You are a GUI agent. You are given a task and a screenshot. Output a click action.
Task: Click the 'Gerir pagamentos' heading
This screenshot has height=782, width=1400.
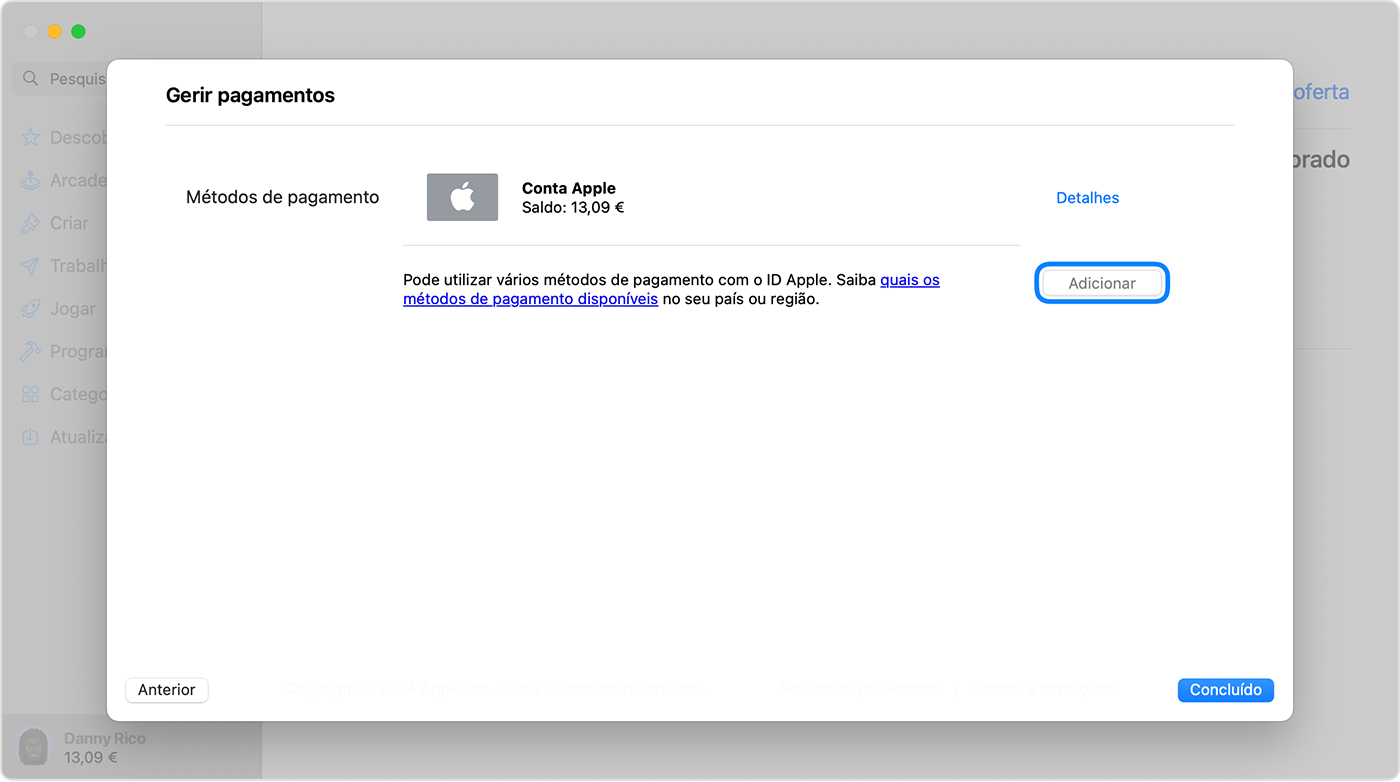click(x=250, y=96)
